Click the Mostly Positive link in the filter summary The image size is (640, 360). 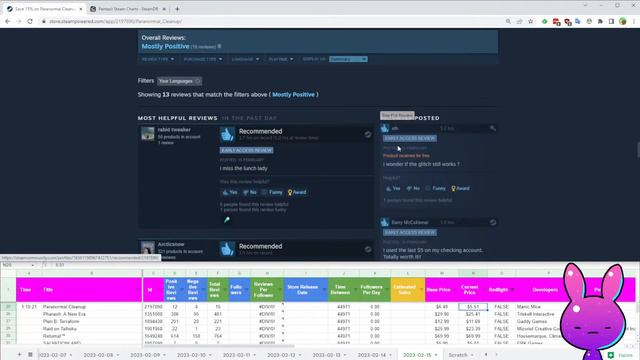pos(293,95)
